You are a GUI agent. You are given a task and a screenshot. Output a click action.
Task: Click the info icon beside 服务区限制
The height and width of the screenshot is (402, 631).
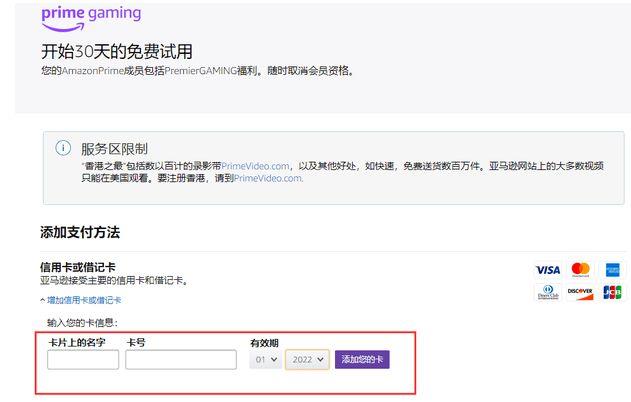[64, 148]
